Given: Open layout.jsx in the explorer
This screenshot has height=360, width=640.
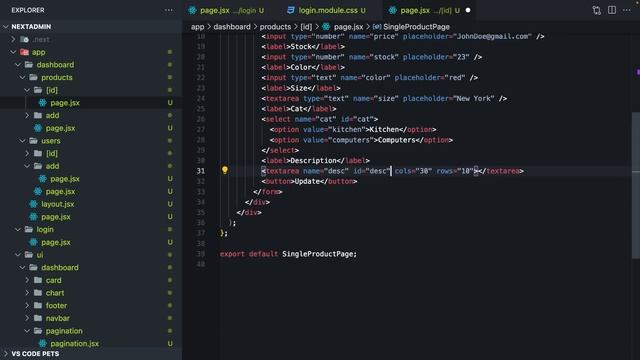Looking at the screenshot, I should coord(58,204).
